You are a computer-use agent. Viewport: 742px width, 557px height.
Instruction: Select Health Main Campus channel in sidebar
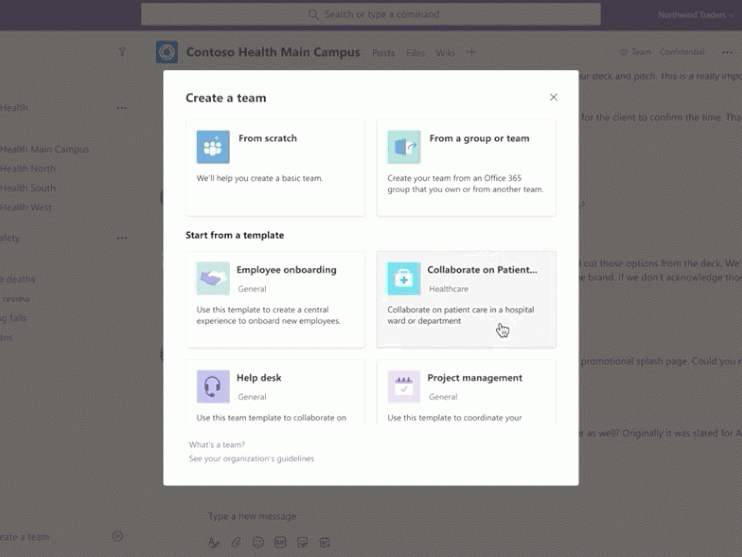(x=44, y=149)
